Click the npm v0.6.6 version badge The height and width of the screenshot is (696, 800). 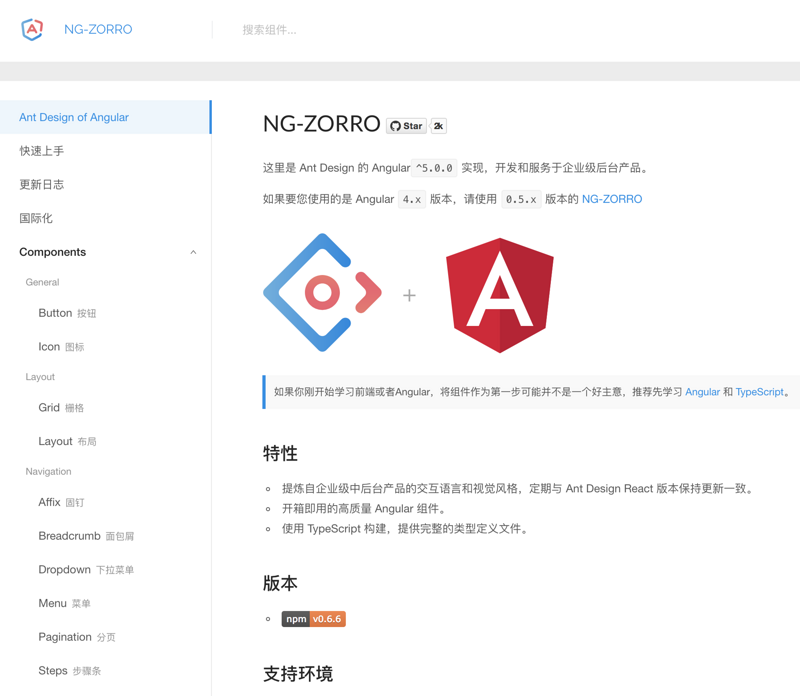click(x=314, y=619)
